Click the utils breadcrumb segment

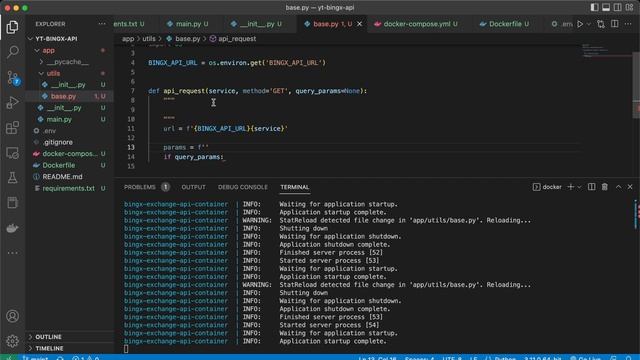click(149, 39)
